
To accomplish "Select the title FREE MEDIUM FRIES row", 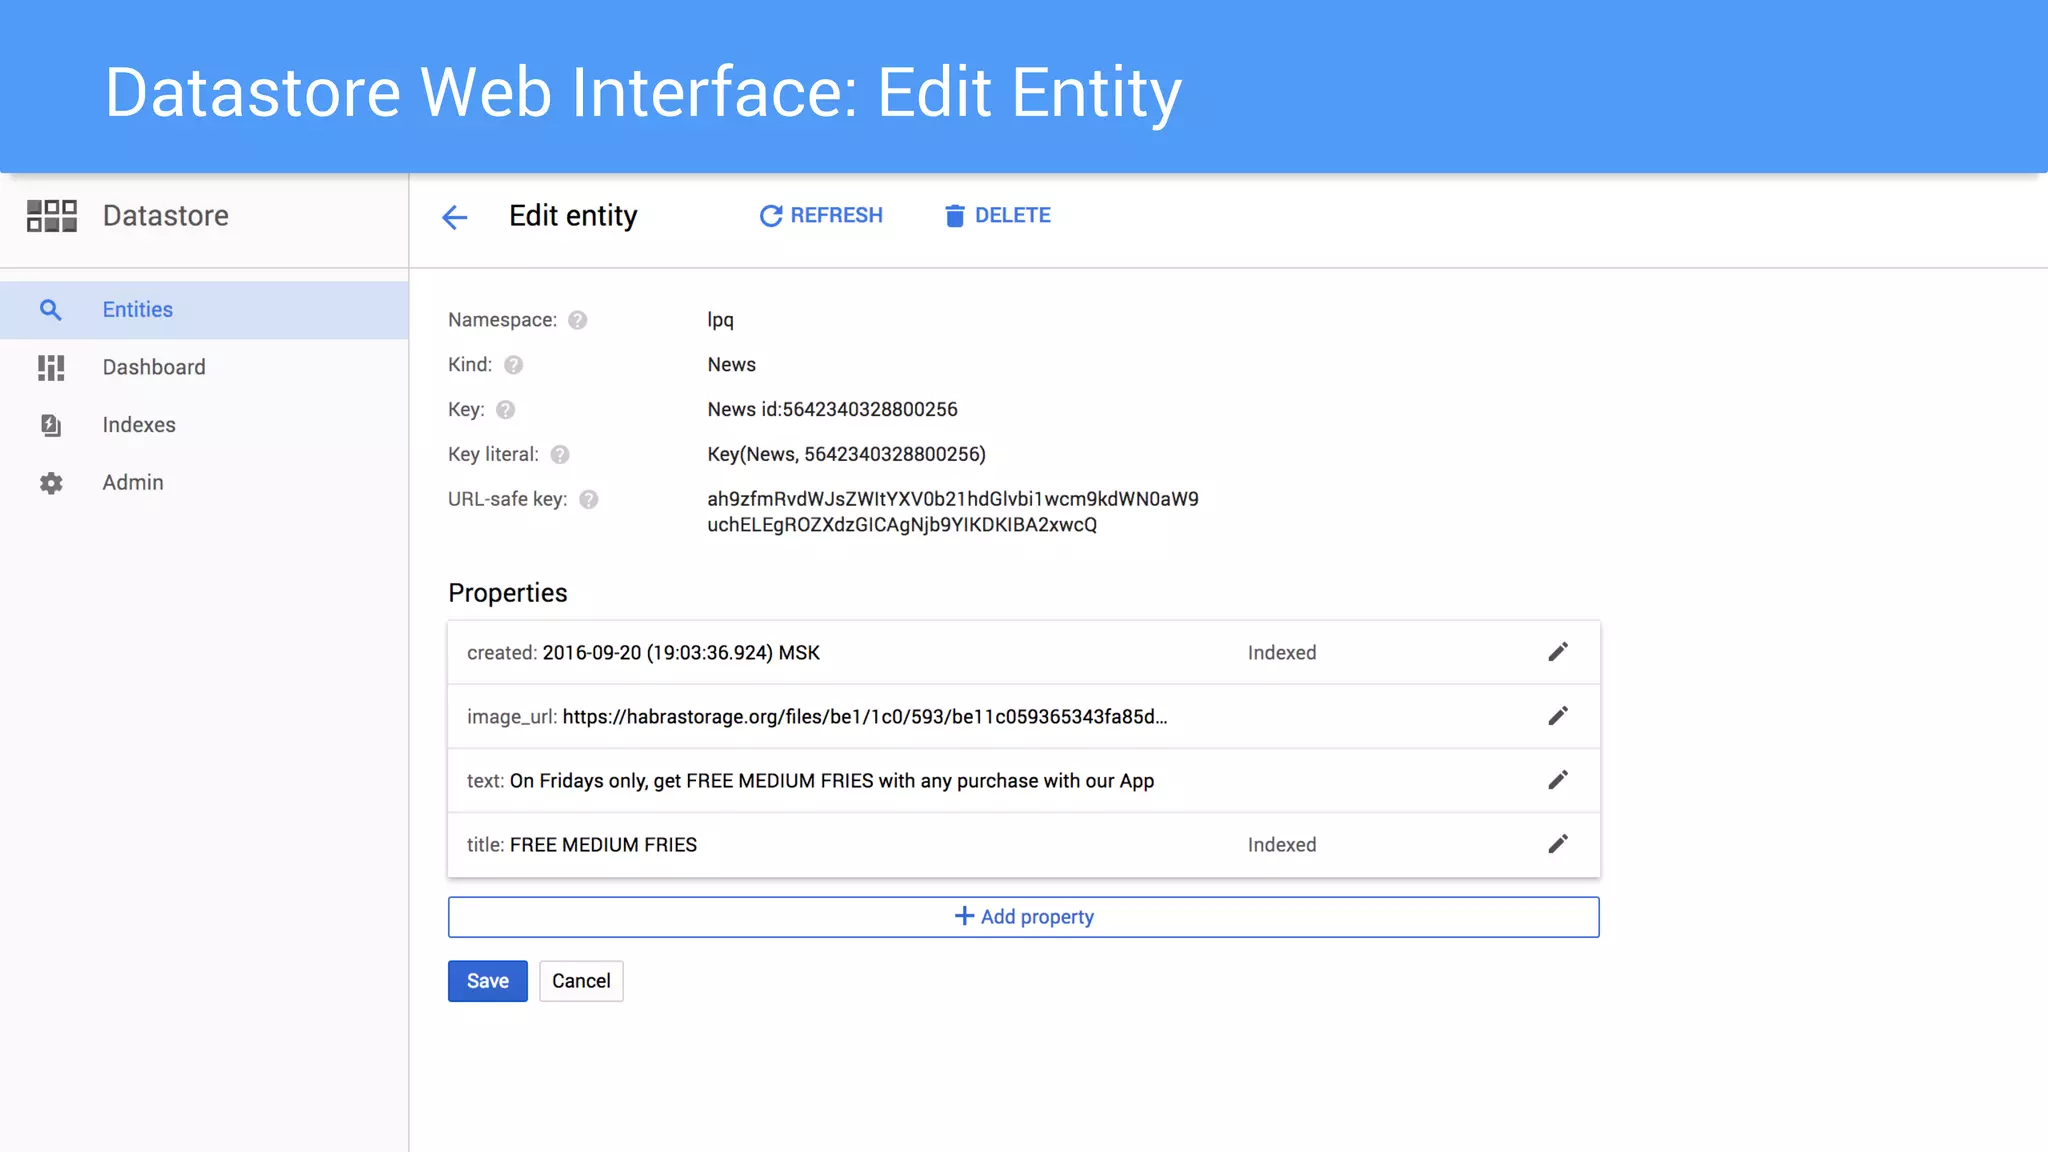I will click(1024, 845).
